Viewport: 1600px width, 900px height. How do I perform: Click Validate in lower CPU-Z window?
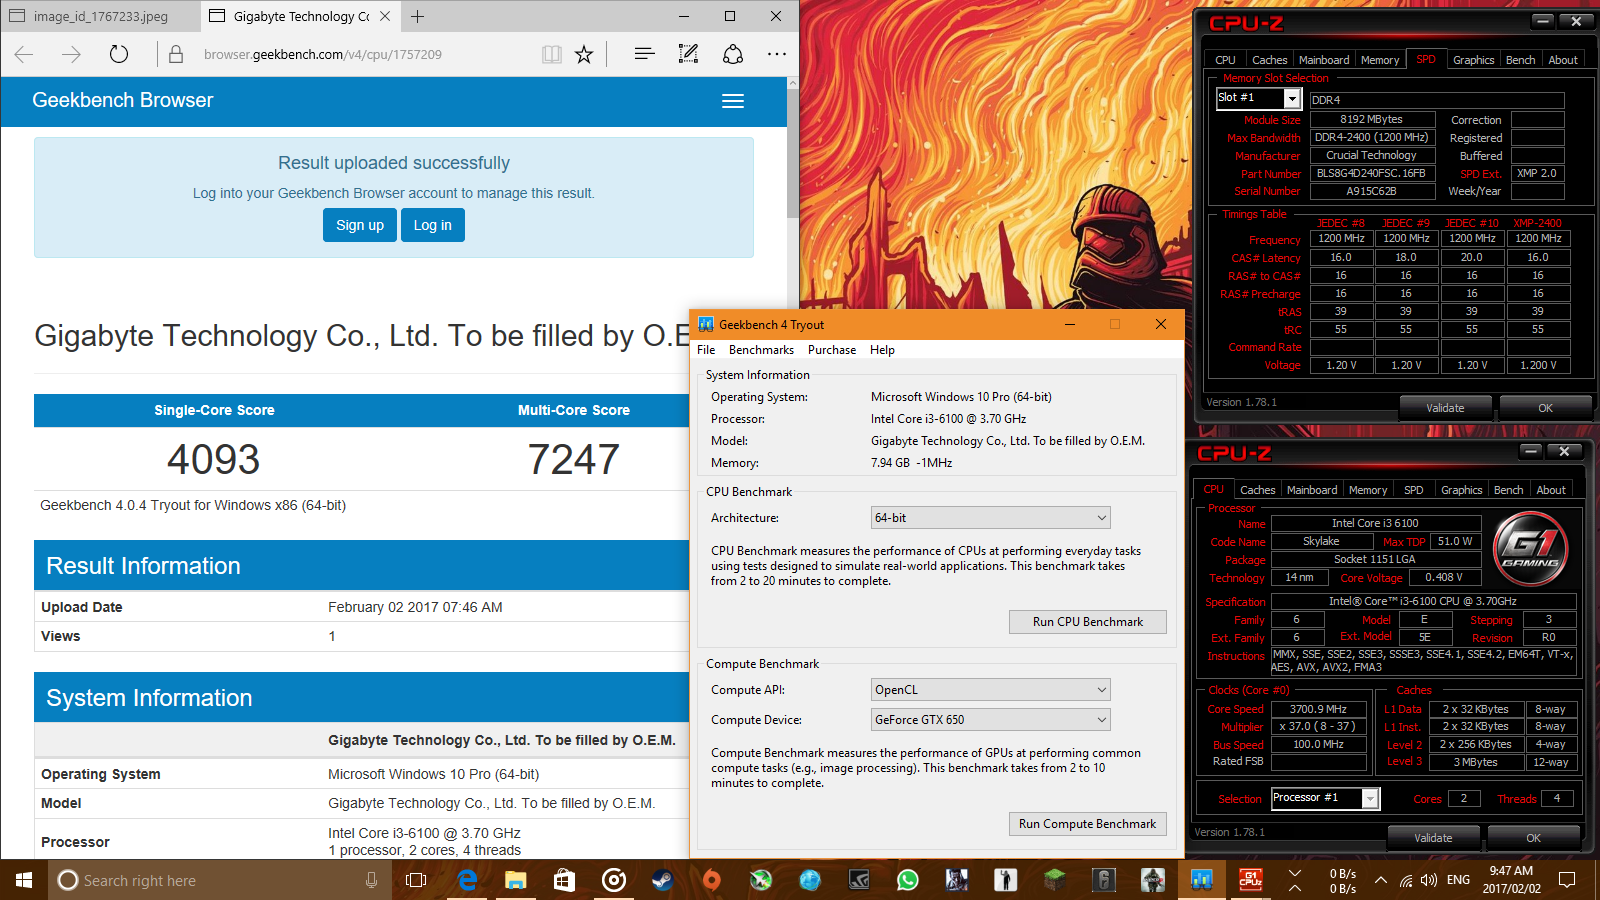[x=1433, y=838]
